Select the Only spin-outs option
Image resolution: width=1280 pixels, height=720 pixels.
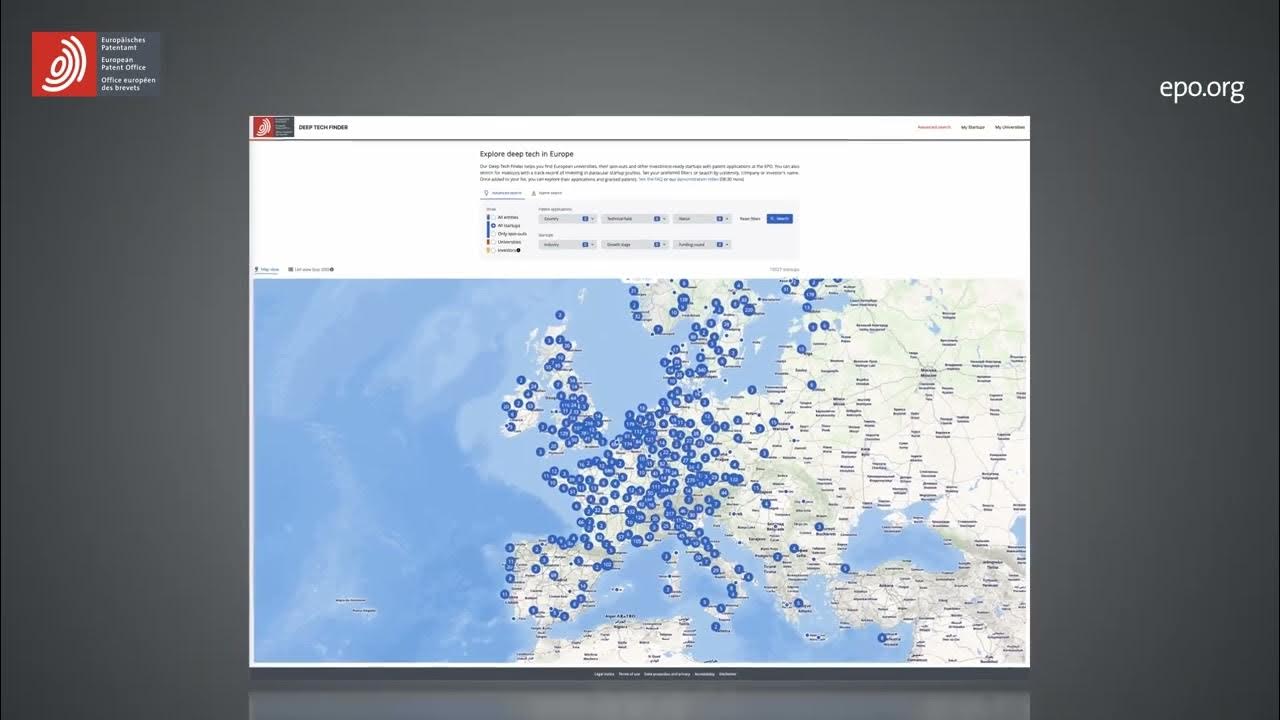[x=493, y=234]
